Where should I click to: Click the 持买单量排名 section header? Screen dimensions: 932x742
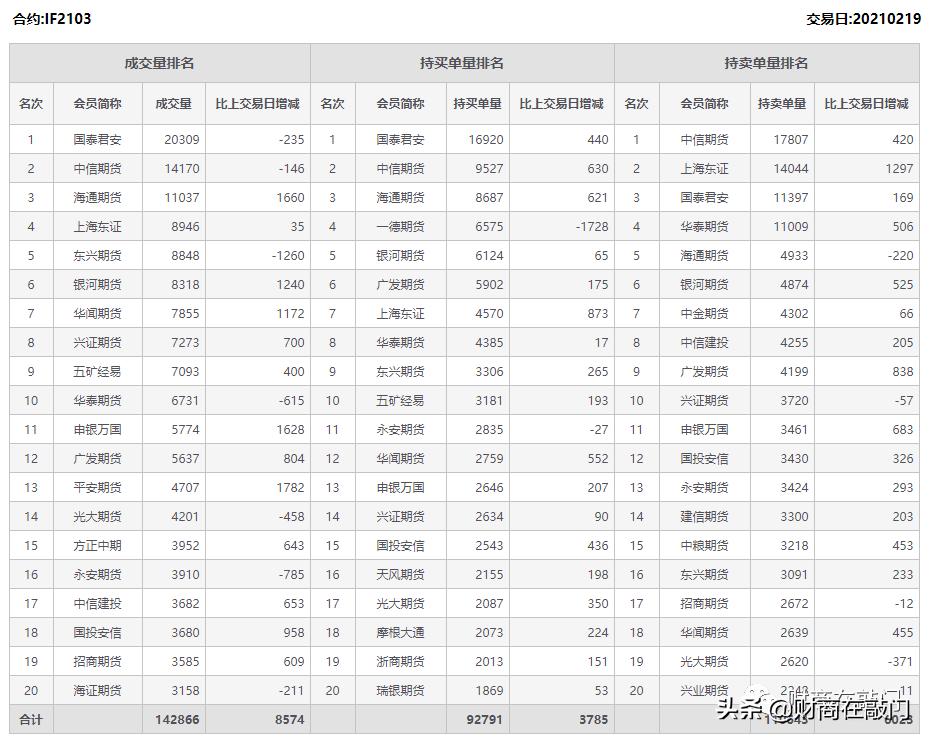(x=462, y=62)
